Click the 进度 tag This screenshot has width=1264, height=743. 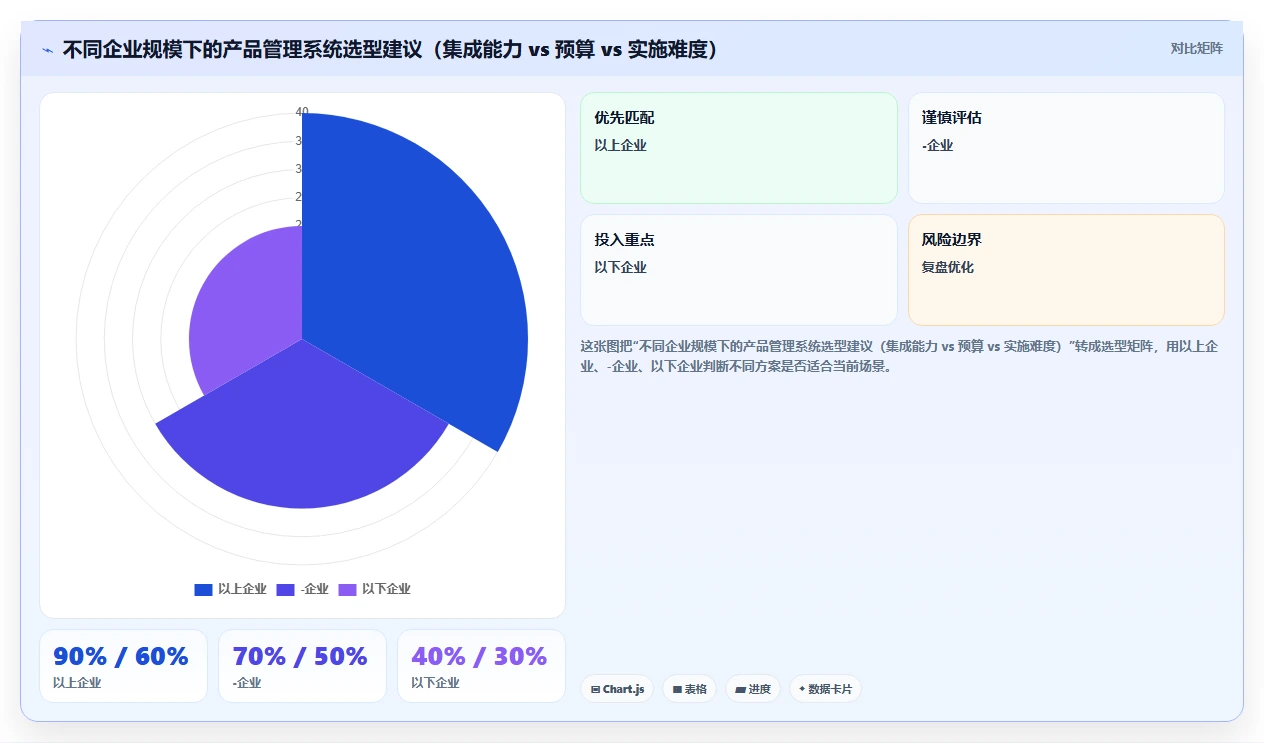tap(753, 689)
